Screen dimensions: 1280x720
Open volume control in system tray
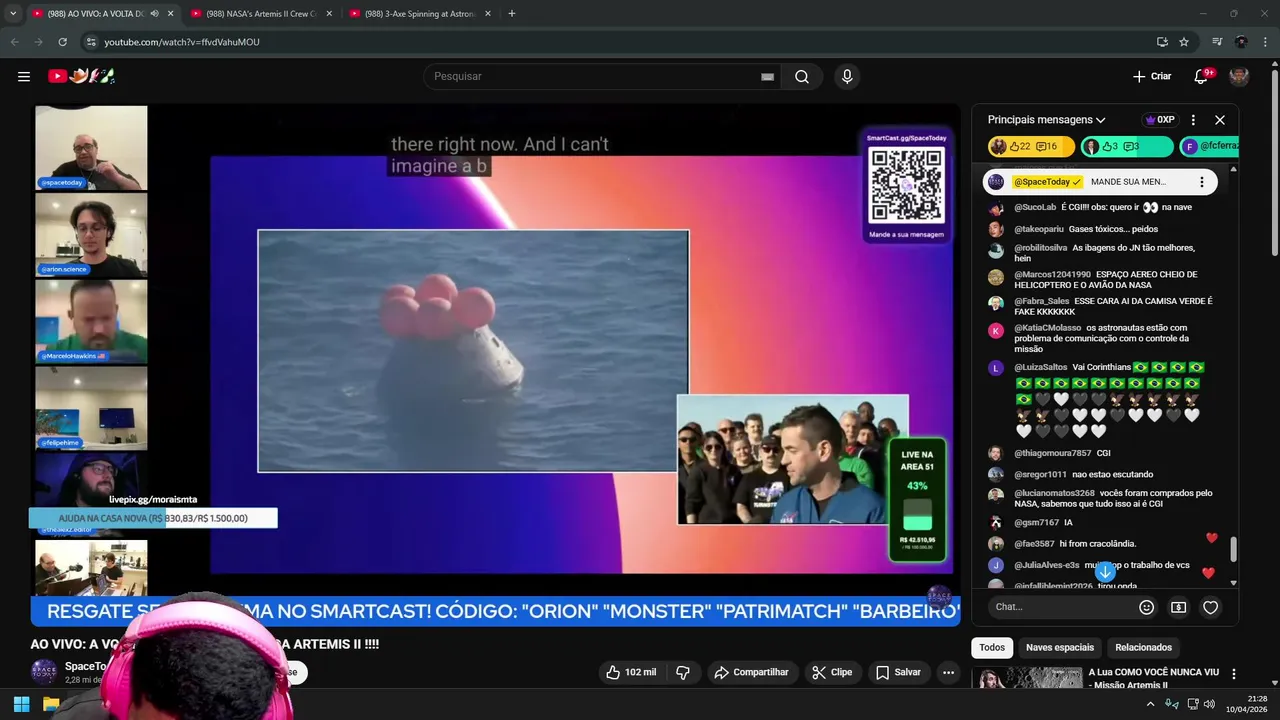[1209, 704]
